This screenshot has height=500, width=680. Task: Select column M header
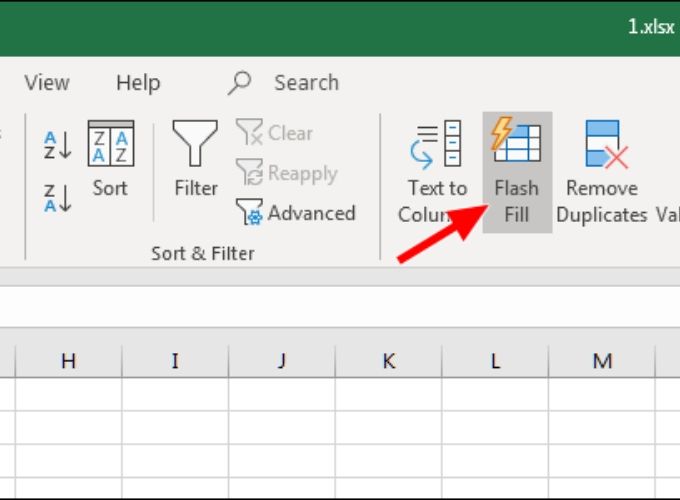[601, 361]
